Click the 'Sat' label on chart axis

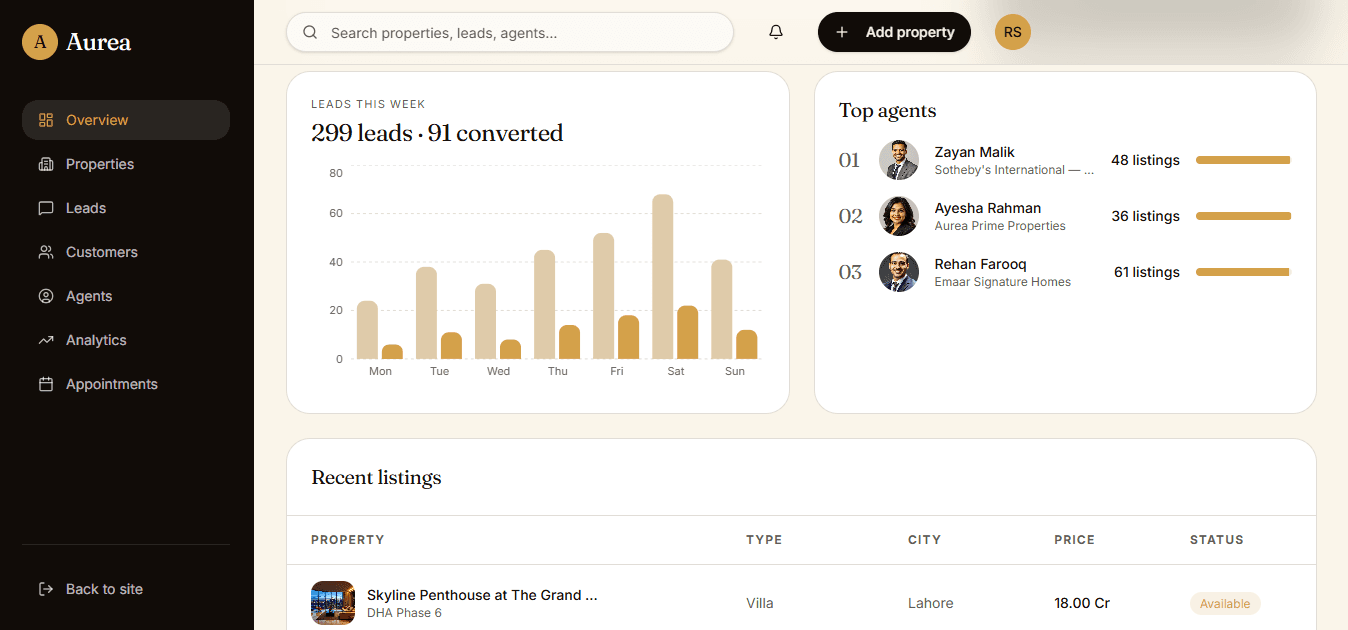point(676,371)
